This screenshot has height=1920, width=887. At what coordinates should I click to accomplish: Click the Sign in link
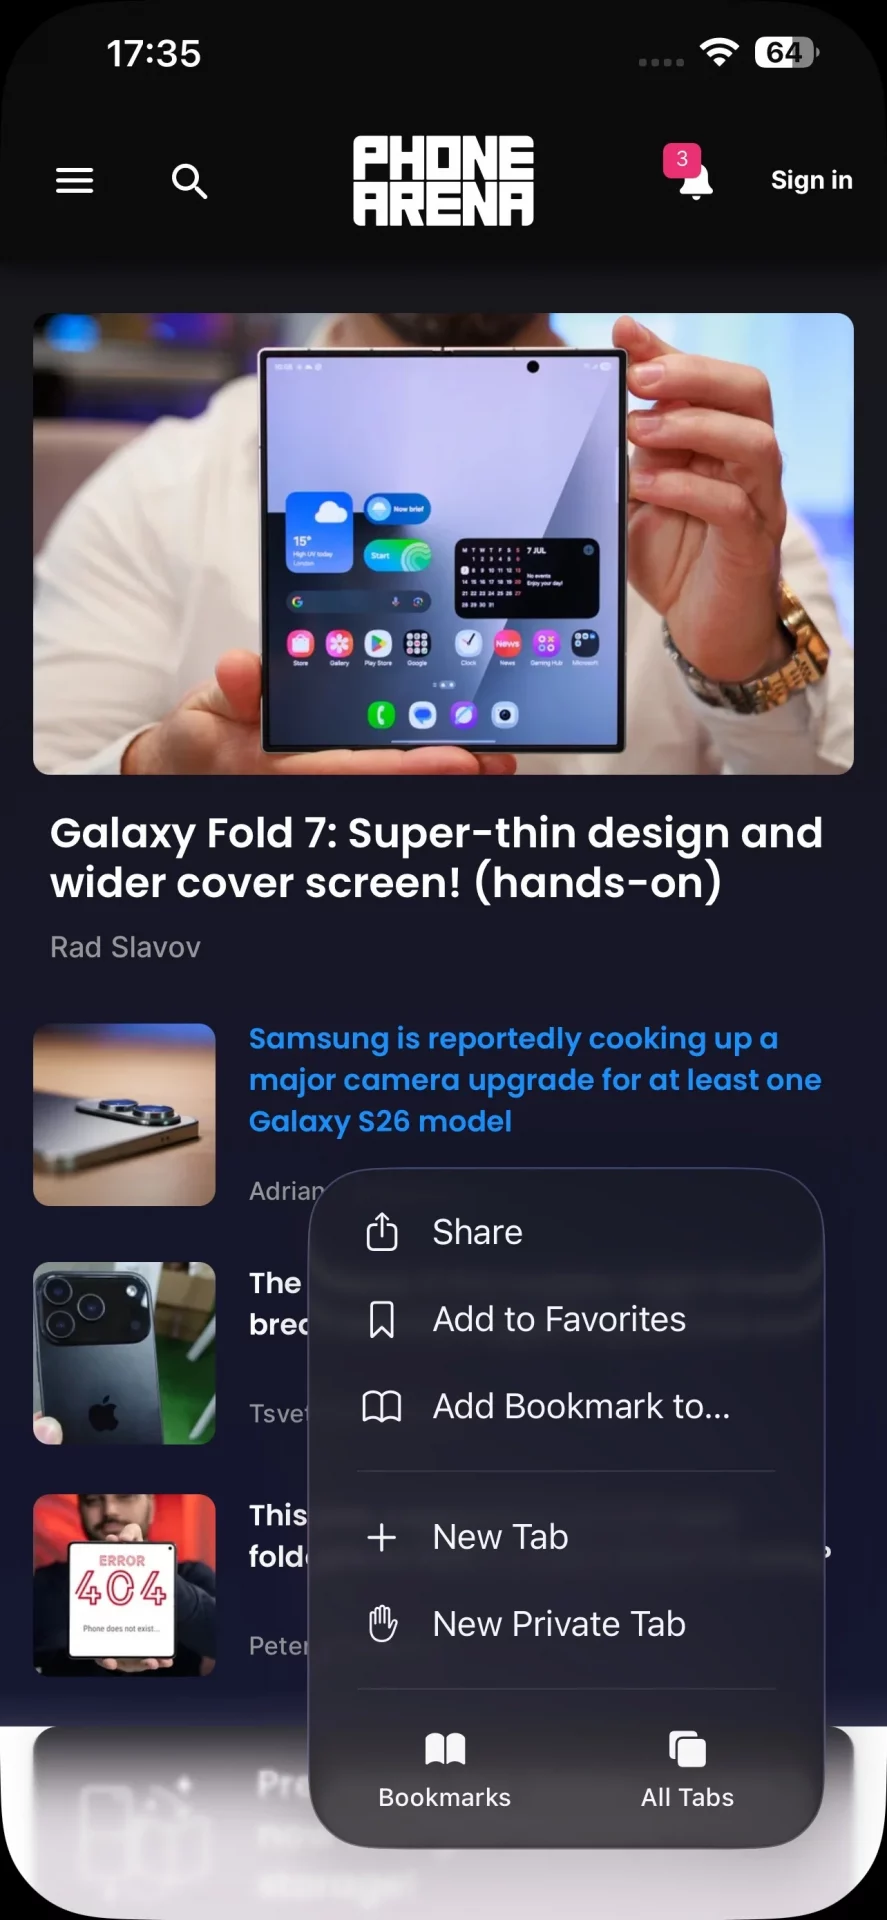click(811, 180)
